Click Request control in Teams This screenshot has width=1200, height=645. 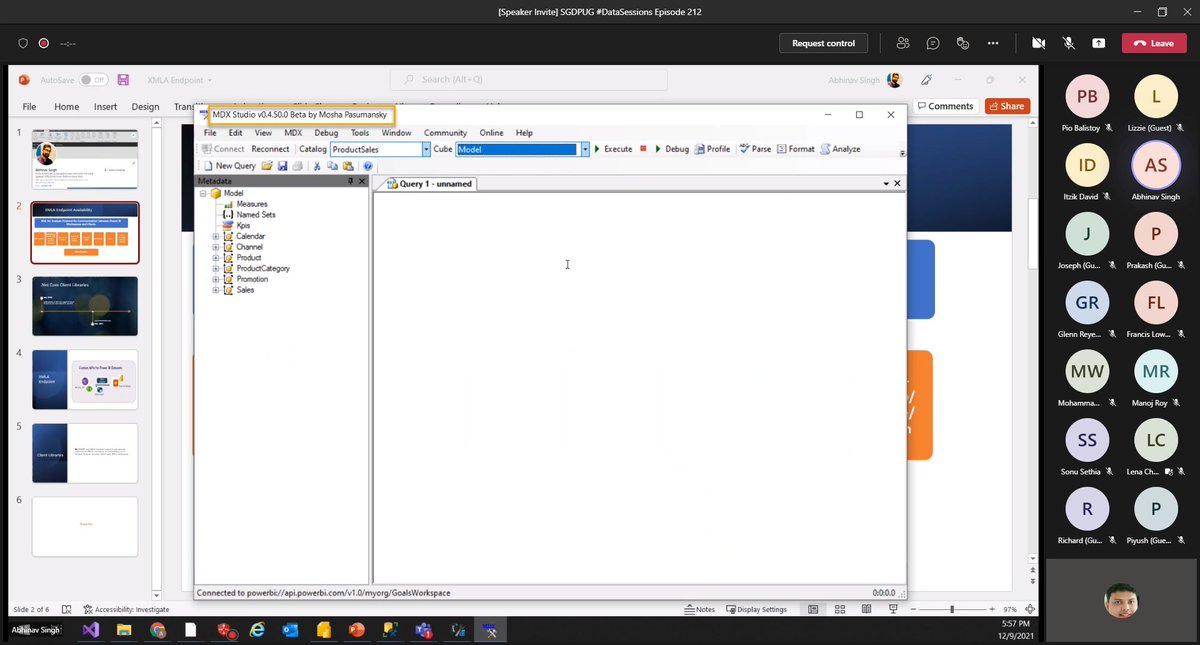tap(823, 43)
